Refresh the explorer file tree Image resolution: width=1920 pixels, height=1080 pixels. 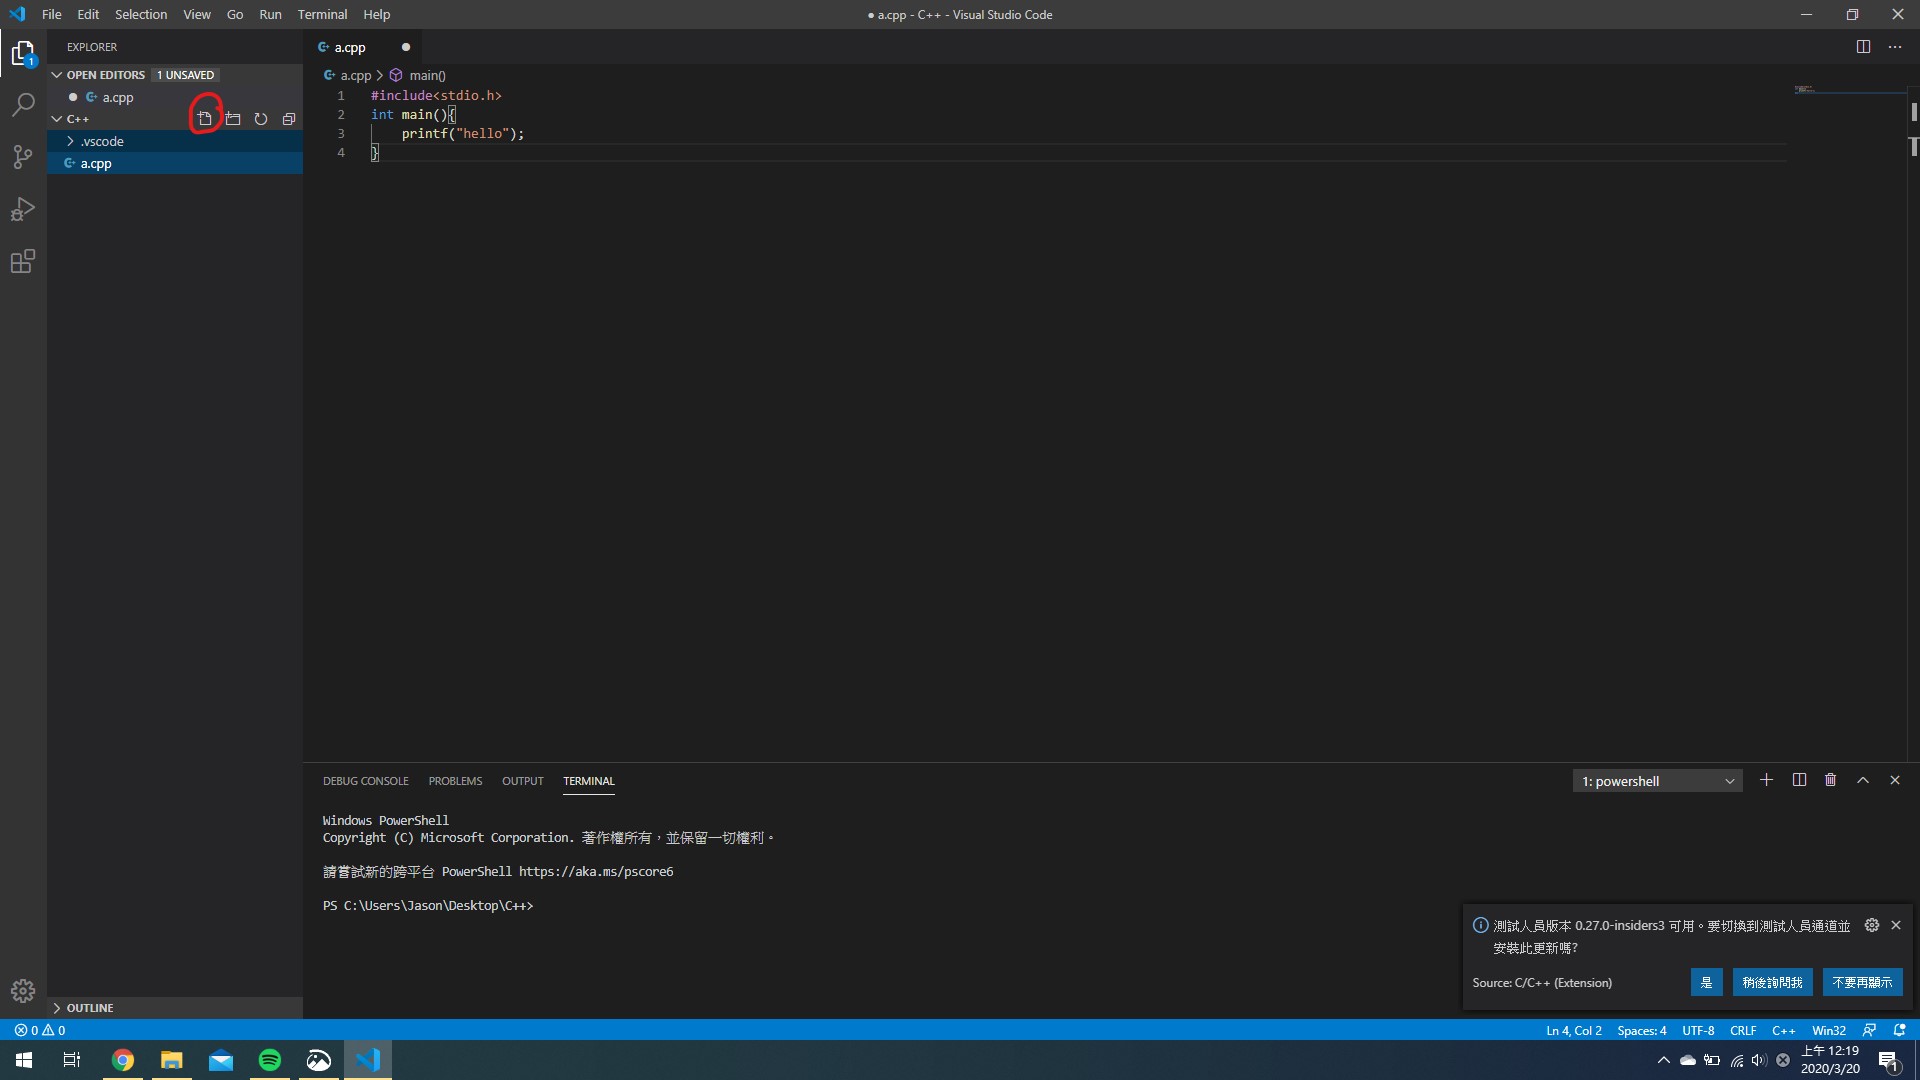[x=261, y=119]
